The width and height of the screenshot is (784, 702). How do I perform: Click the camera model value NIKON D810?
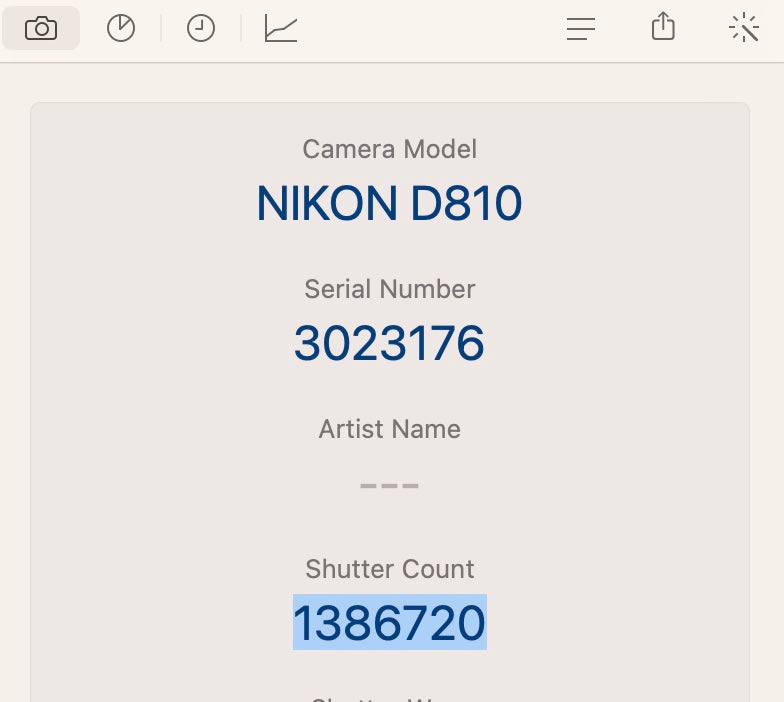coord(390,203)
